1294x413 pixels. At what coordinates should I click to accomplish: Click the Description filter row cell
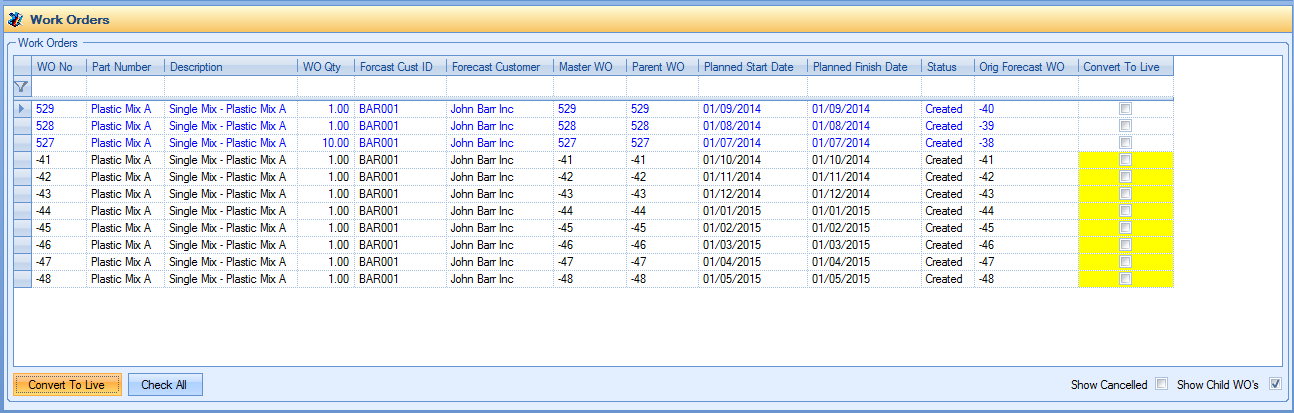pyautogui.click(x=230, y=87)
